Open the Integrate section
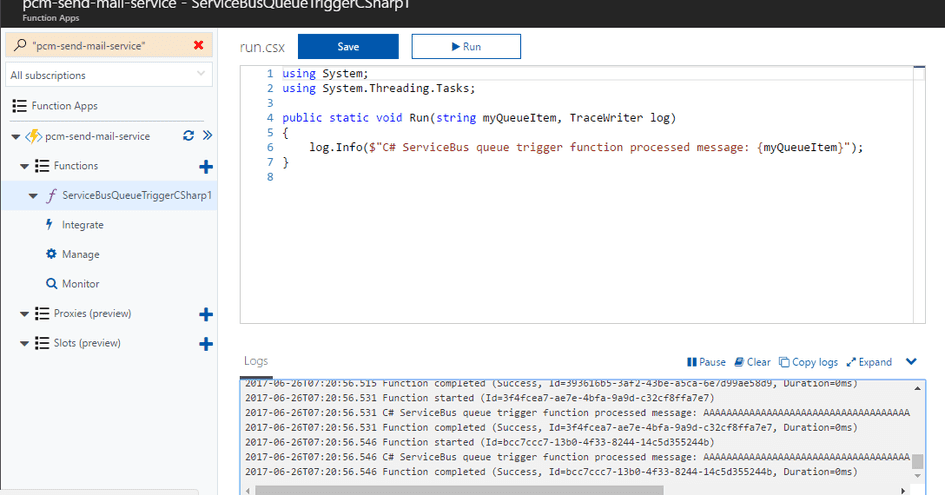The width and height of the screenshot is (945, 495). point(82,225)
